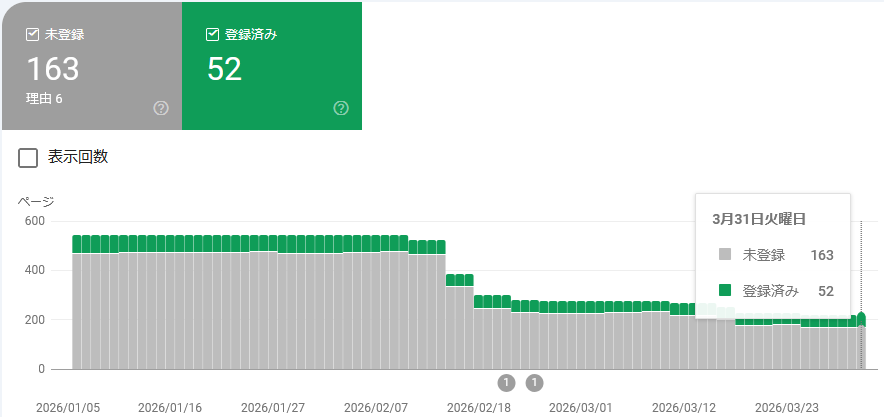Open help icon on the 登録済み card
This screenshot has width=884, height=417.
tap(341, 108)
